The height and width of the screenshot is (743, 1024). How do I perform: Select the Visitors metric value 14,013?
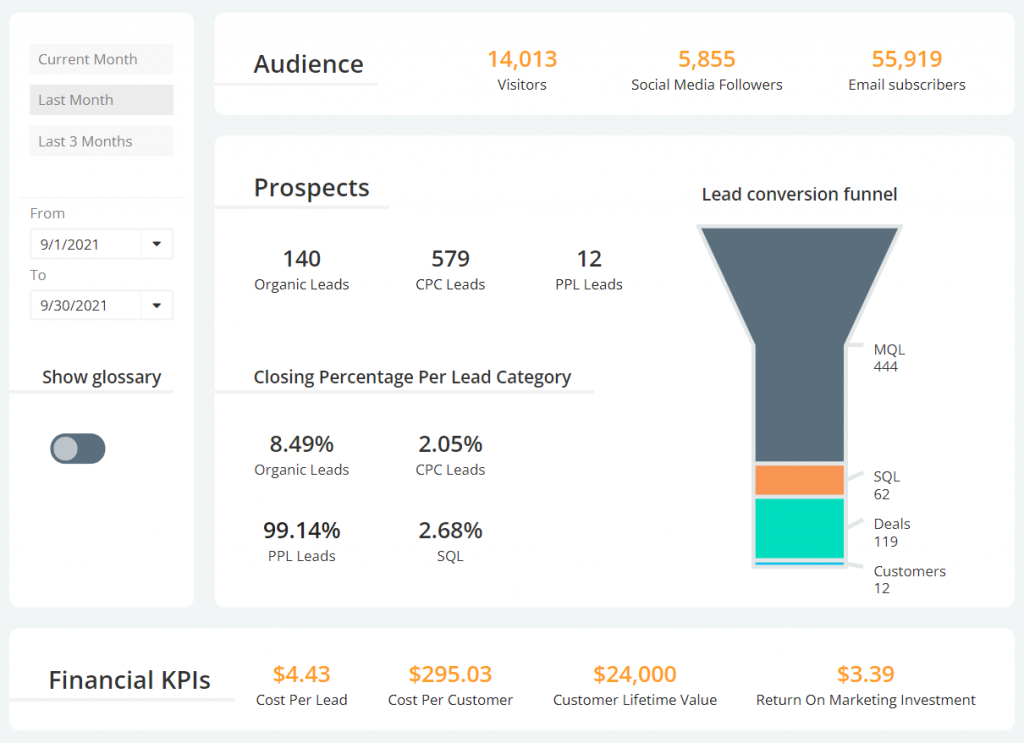point(522,59)
